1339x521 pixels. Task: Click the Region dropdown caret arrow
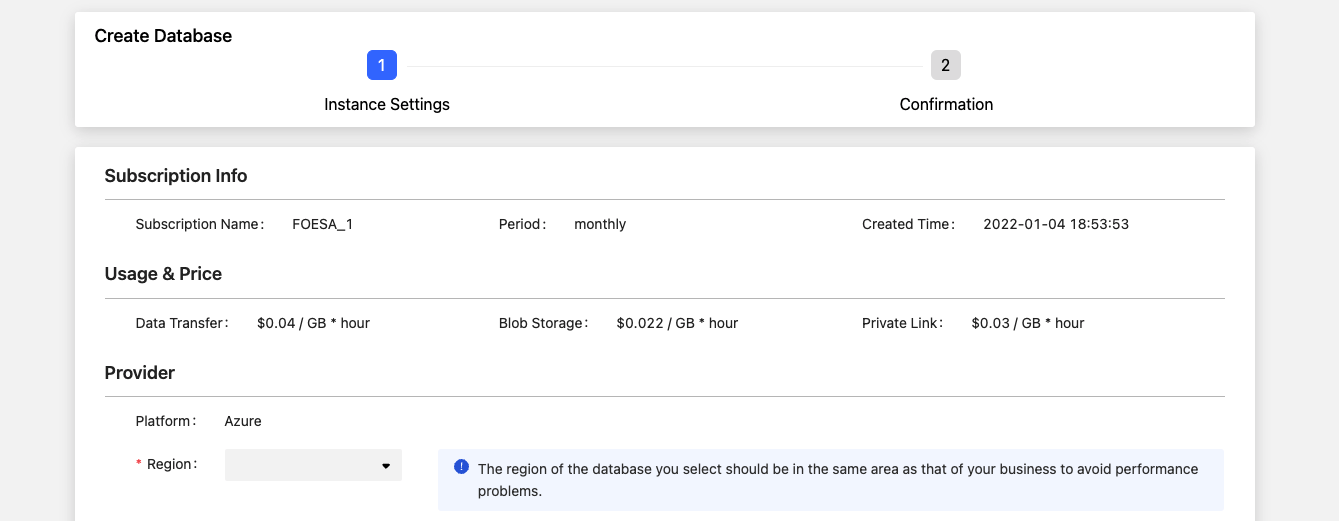click(386, 466)
